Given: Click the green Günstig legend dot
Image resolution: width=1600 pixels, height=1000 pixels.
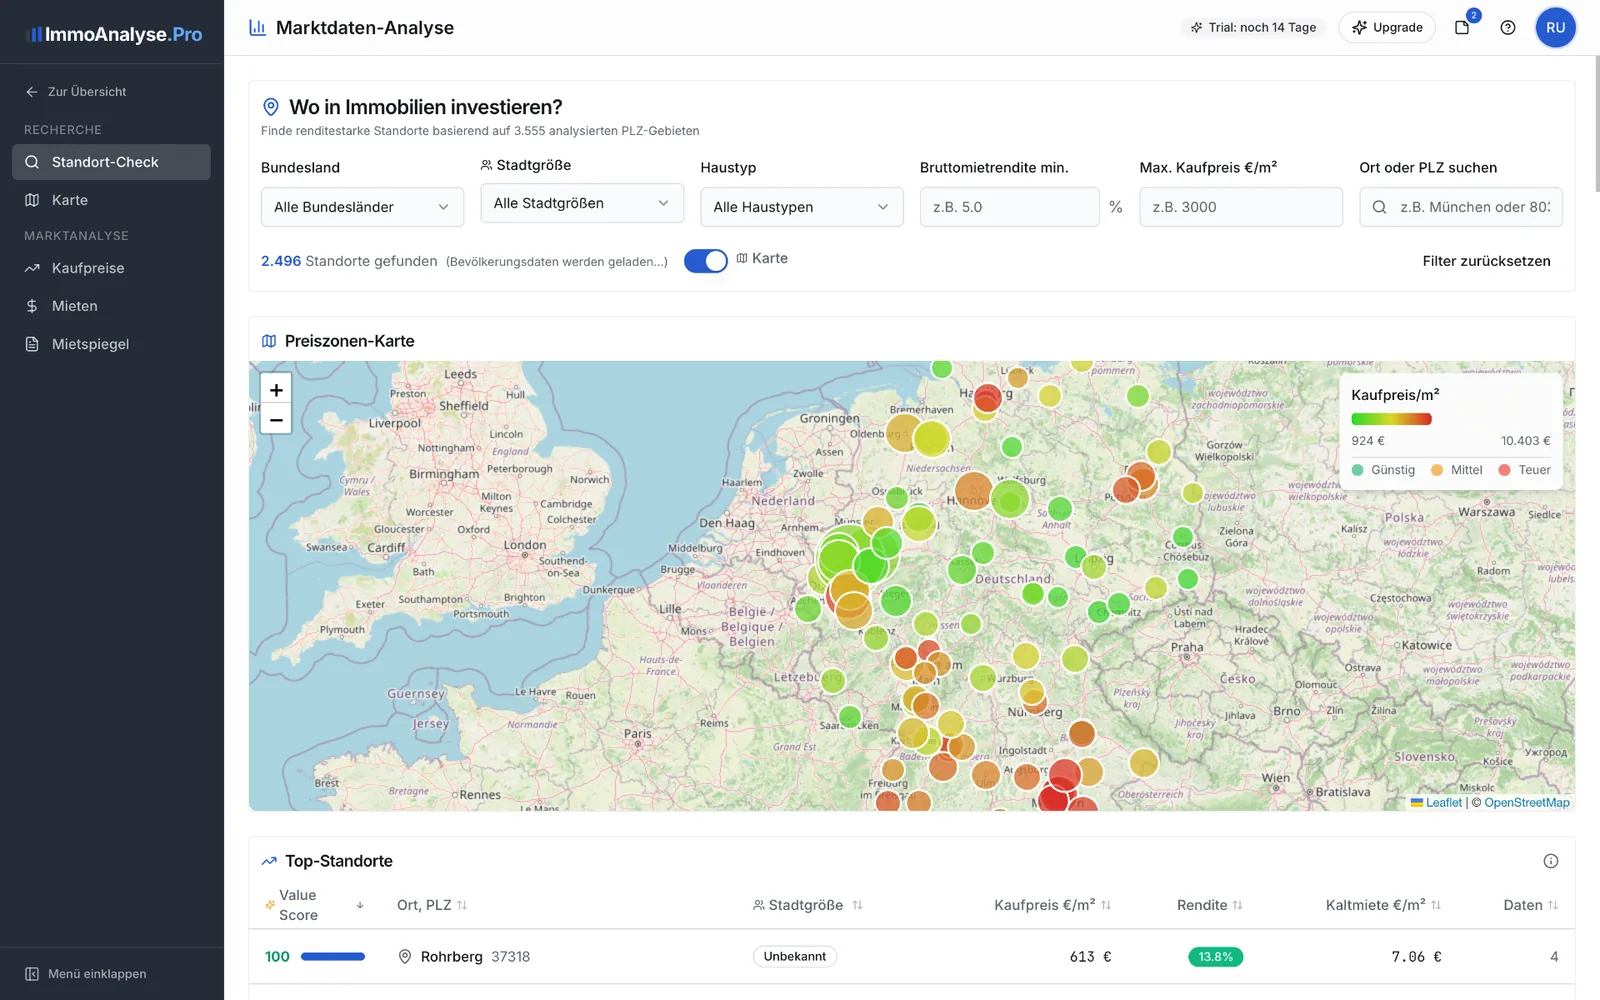Looking at the screenshot, I should tap(1357, 470).
